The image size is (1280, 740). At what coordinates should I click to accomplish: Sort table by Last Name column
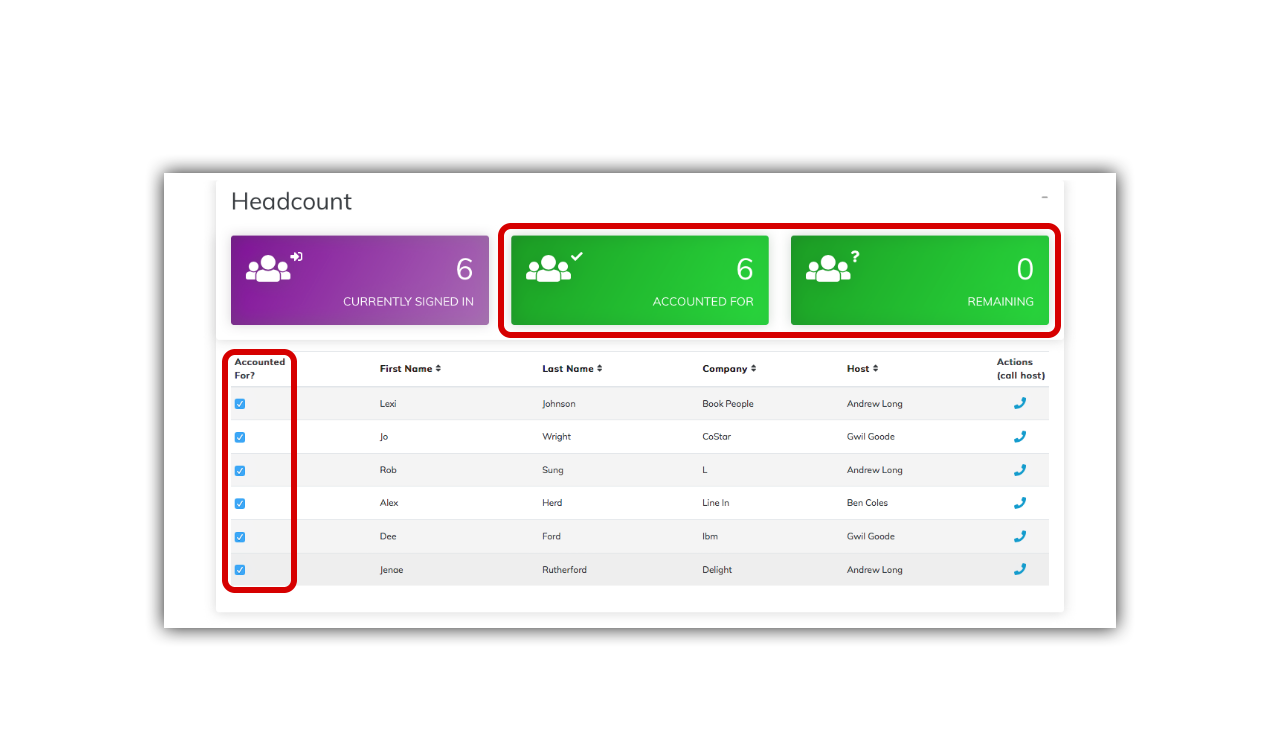[572, 369]
